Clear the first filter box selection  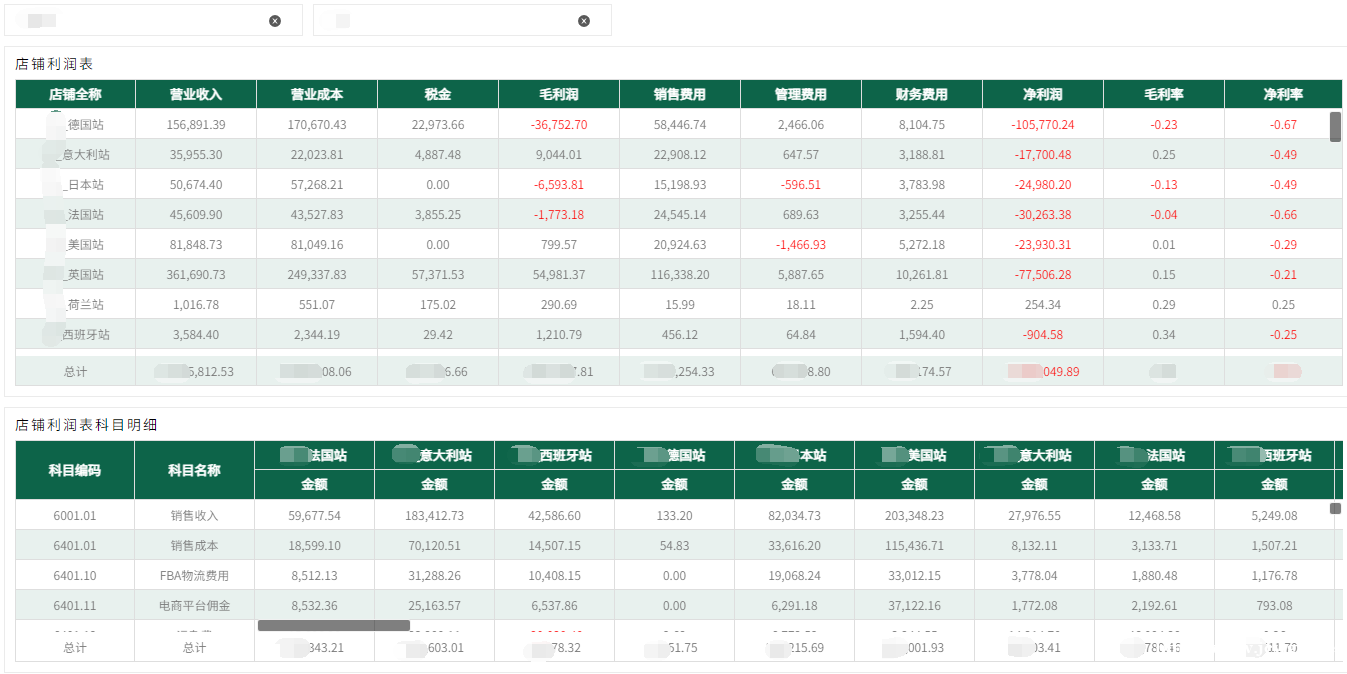coord(275,21)
